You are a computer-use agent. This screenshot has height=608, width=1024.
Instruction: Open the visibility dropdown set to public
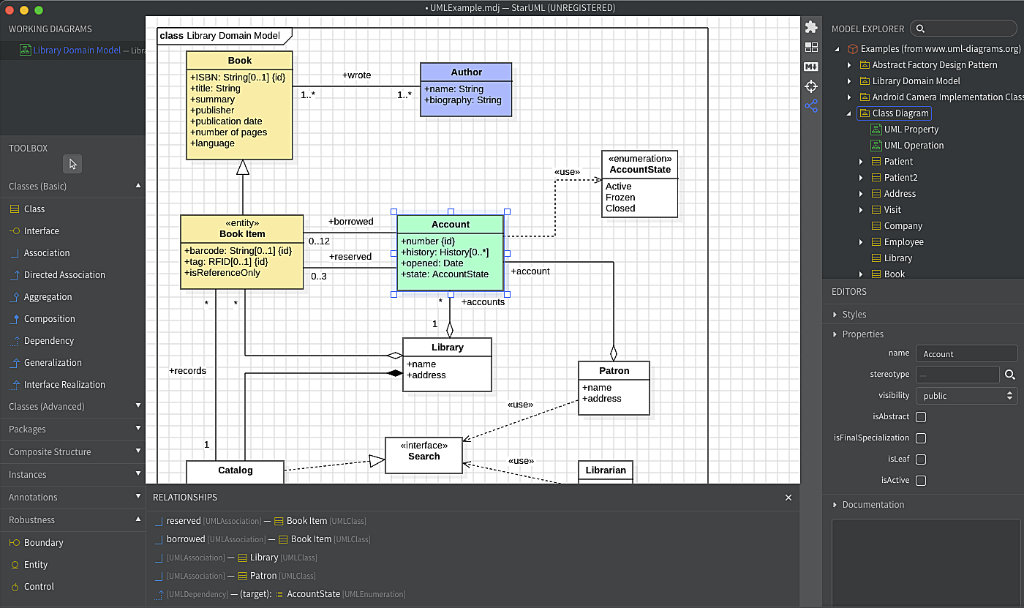pos(967,395)
